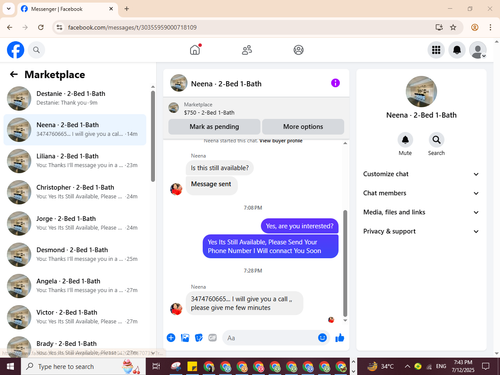Reload the page

click(x=41, y=27)
